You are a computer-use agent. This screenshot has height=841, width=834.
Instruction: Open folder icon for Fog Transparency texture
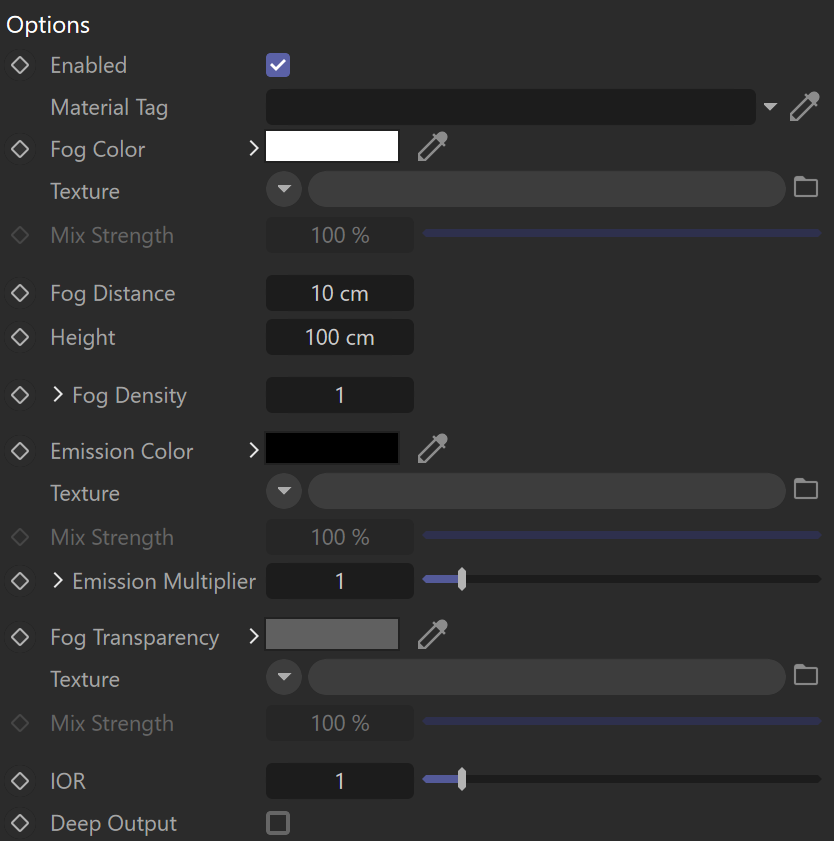pos(806,675)
